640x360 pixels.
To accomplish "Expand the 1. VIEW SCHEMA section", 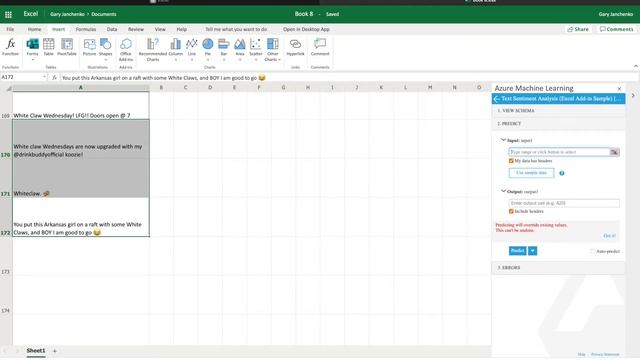I will point(558,111).
